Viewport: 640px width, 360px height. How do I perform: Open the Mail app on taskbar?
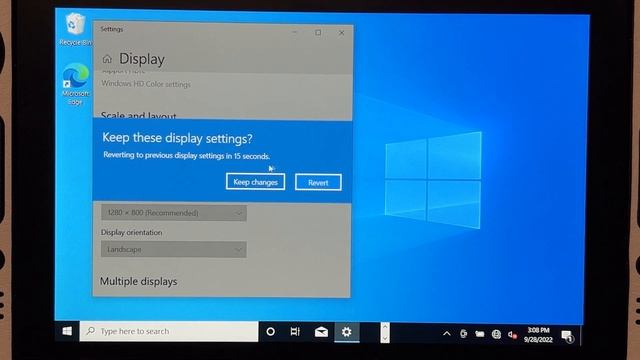[321, 332]
